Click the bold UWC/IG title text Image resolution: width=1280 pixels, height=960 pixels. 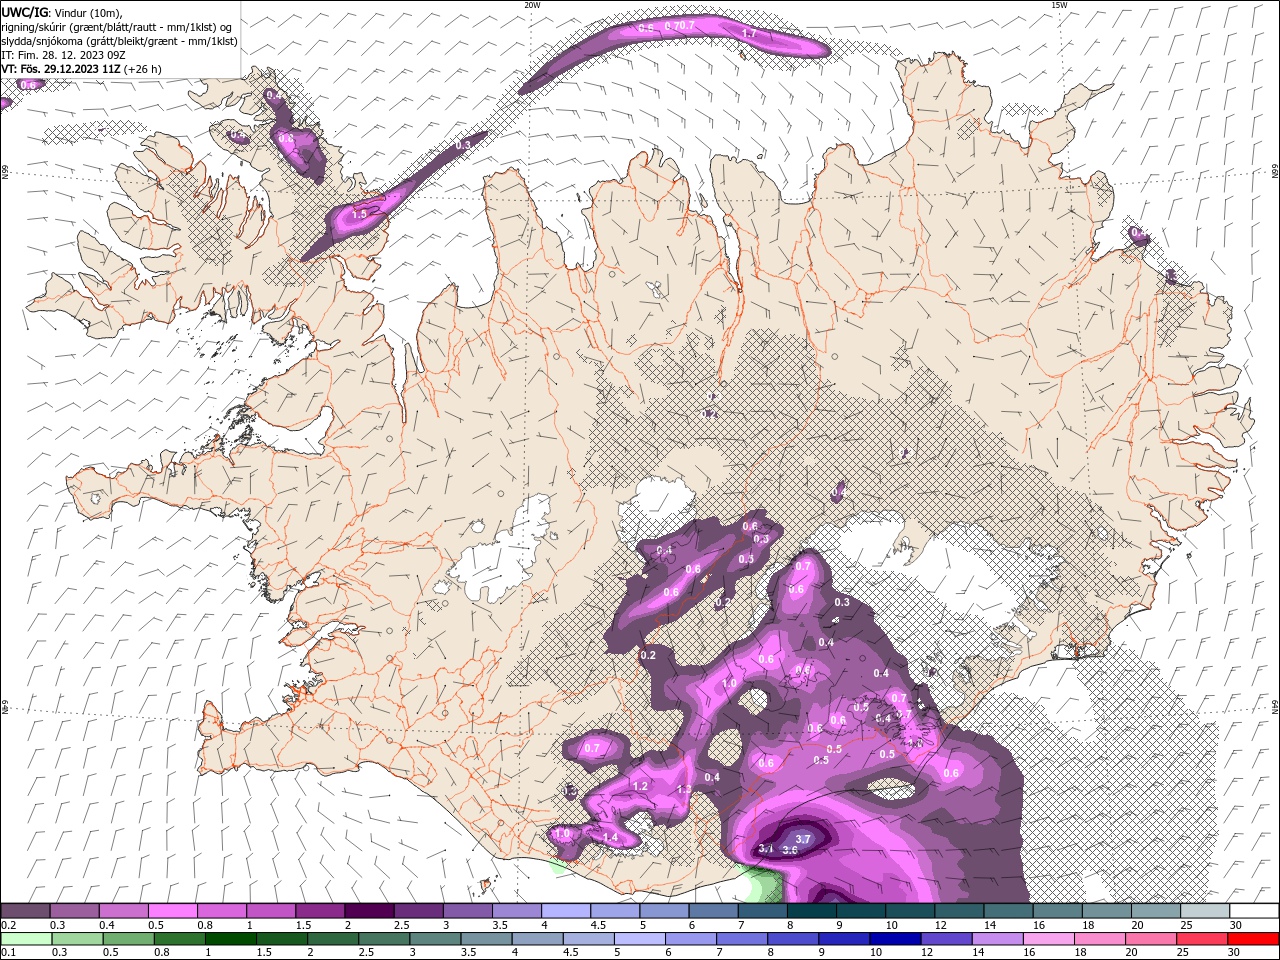24,12
